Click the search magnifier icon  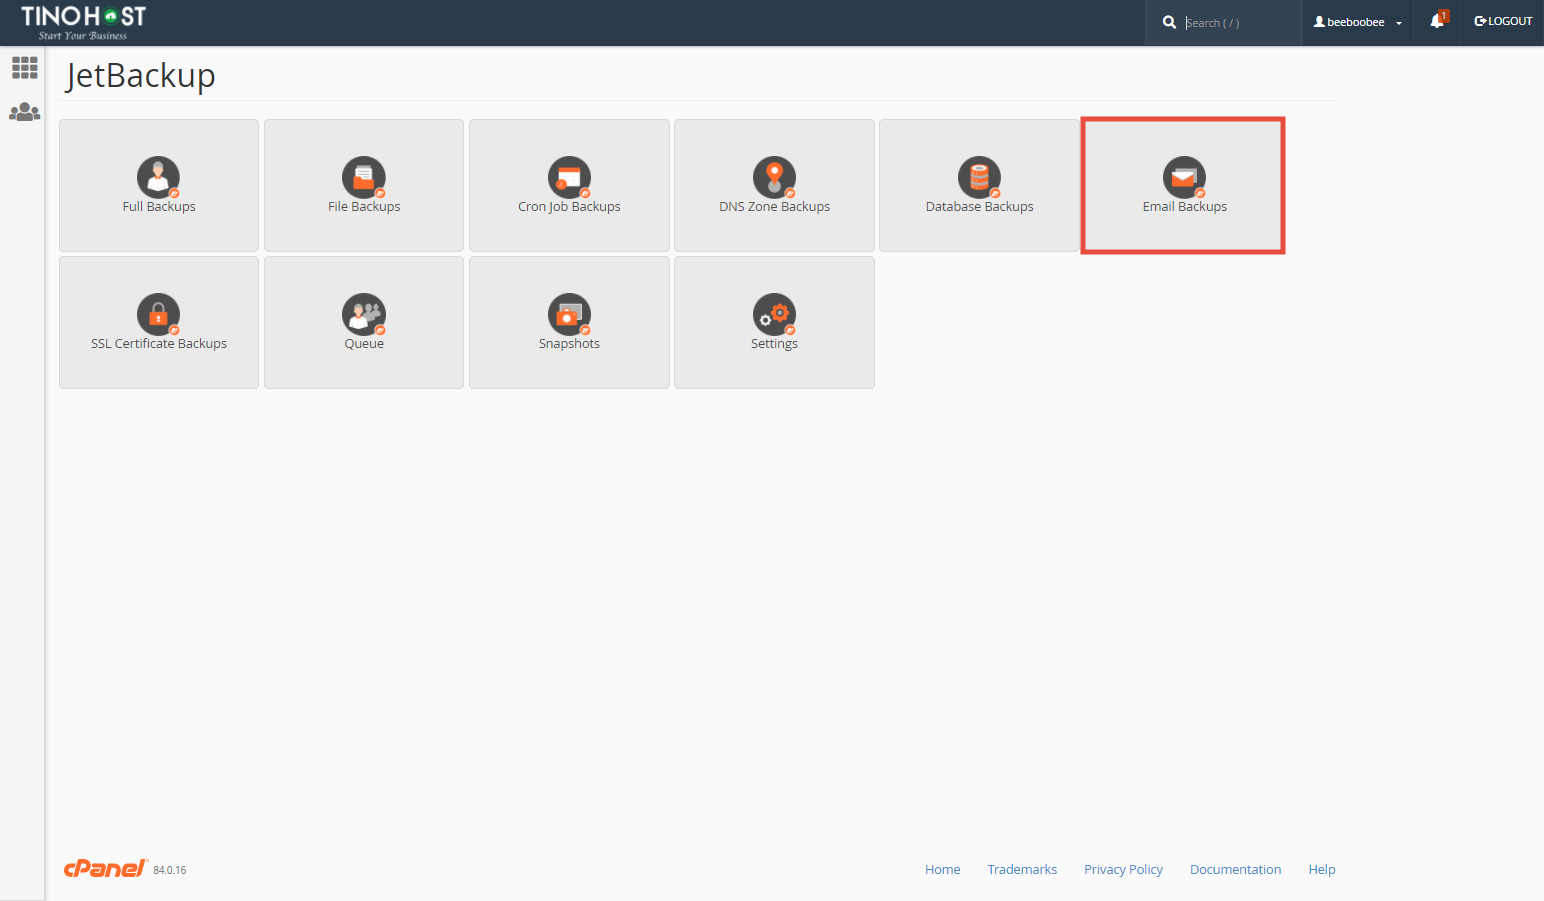coord(1169,22)
